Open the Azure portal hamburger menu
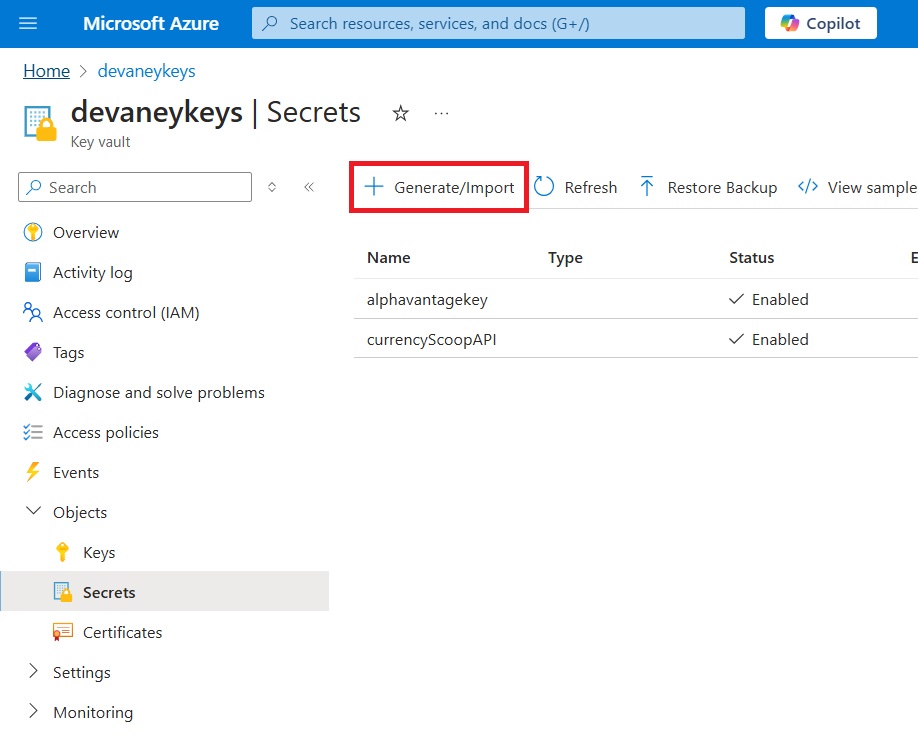This screenshot has height=742, width=918. tap(28, 23)
